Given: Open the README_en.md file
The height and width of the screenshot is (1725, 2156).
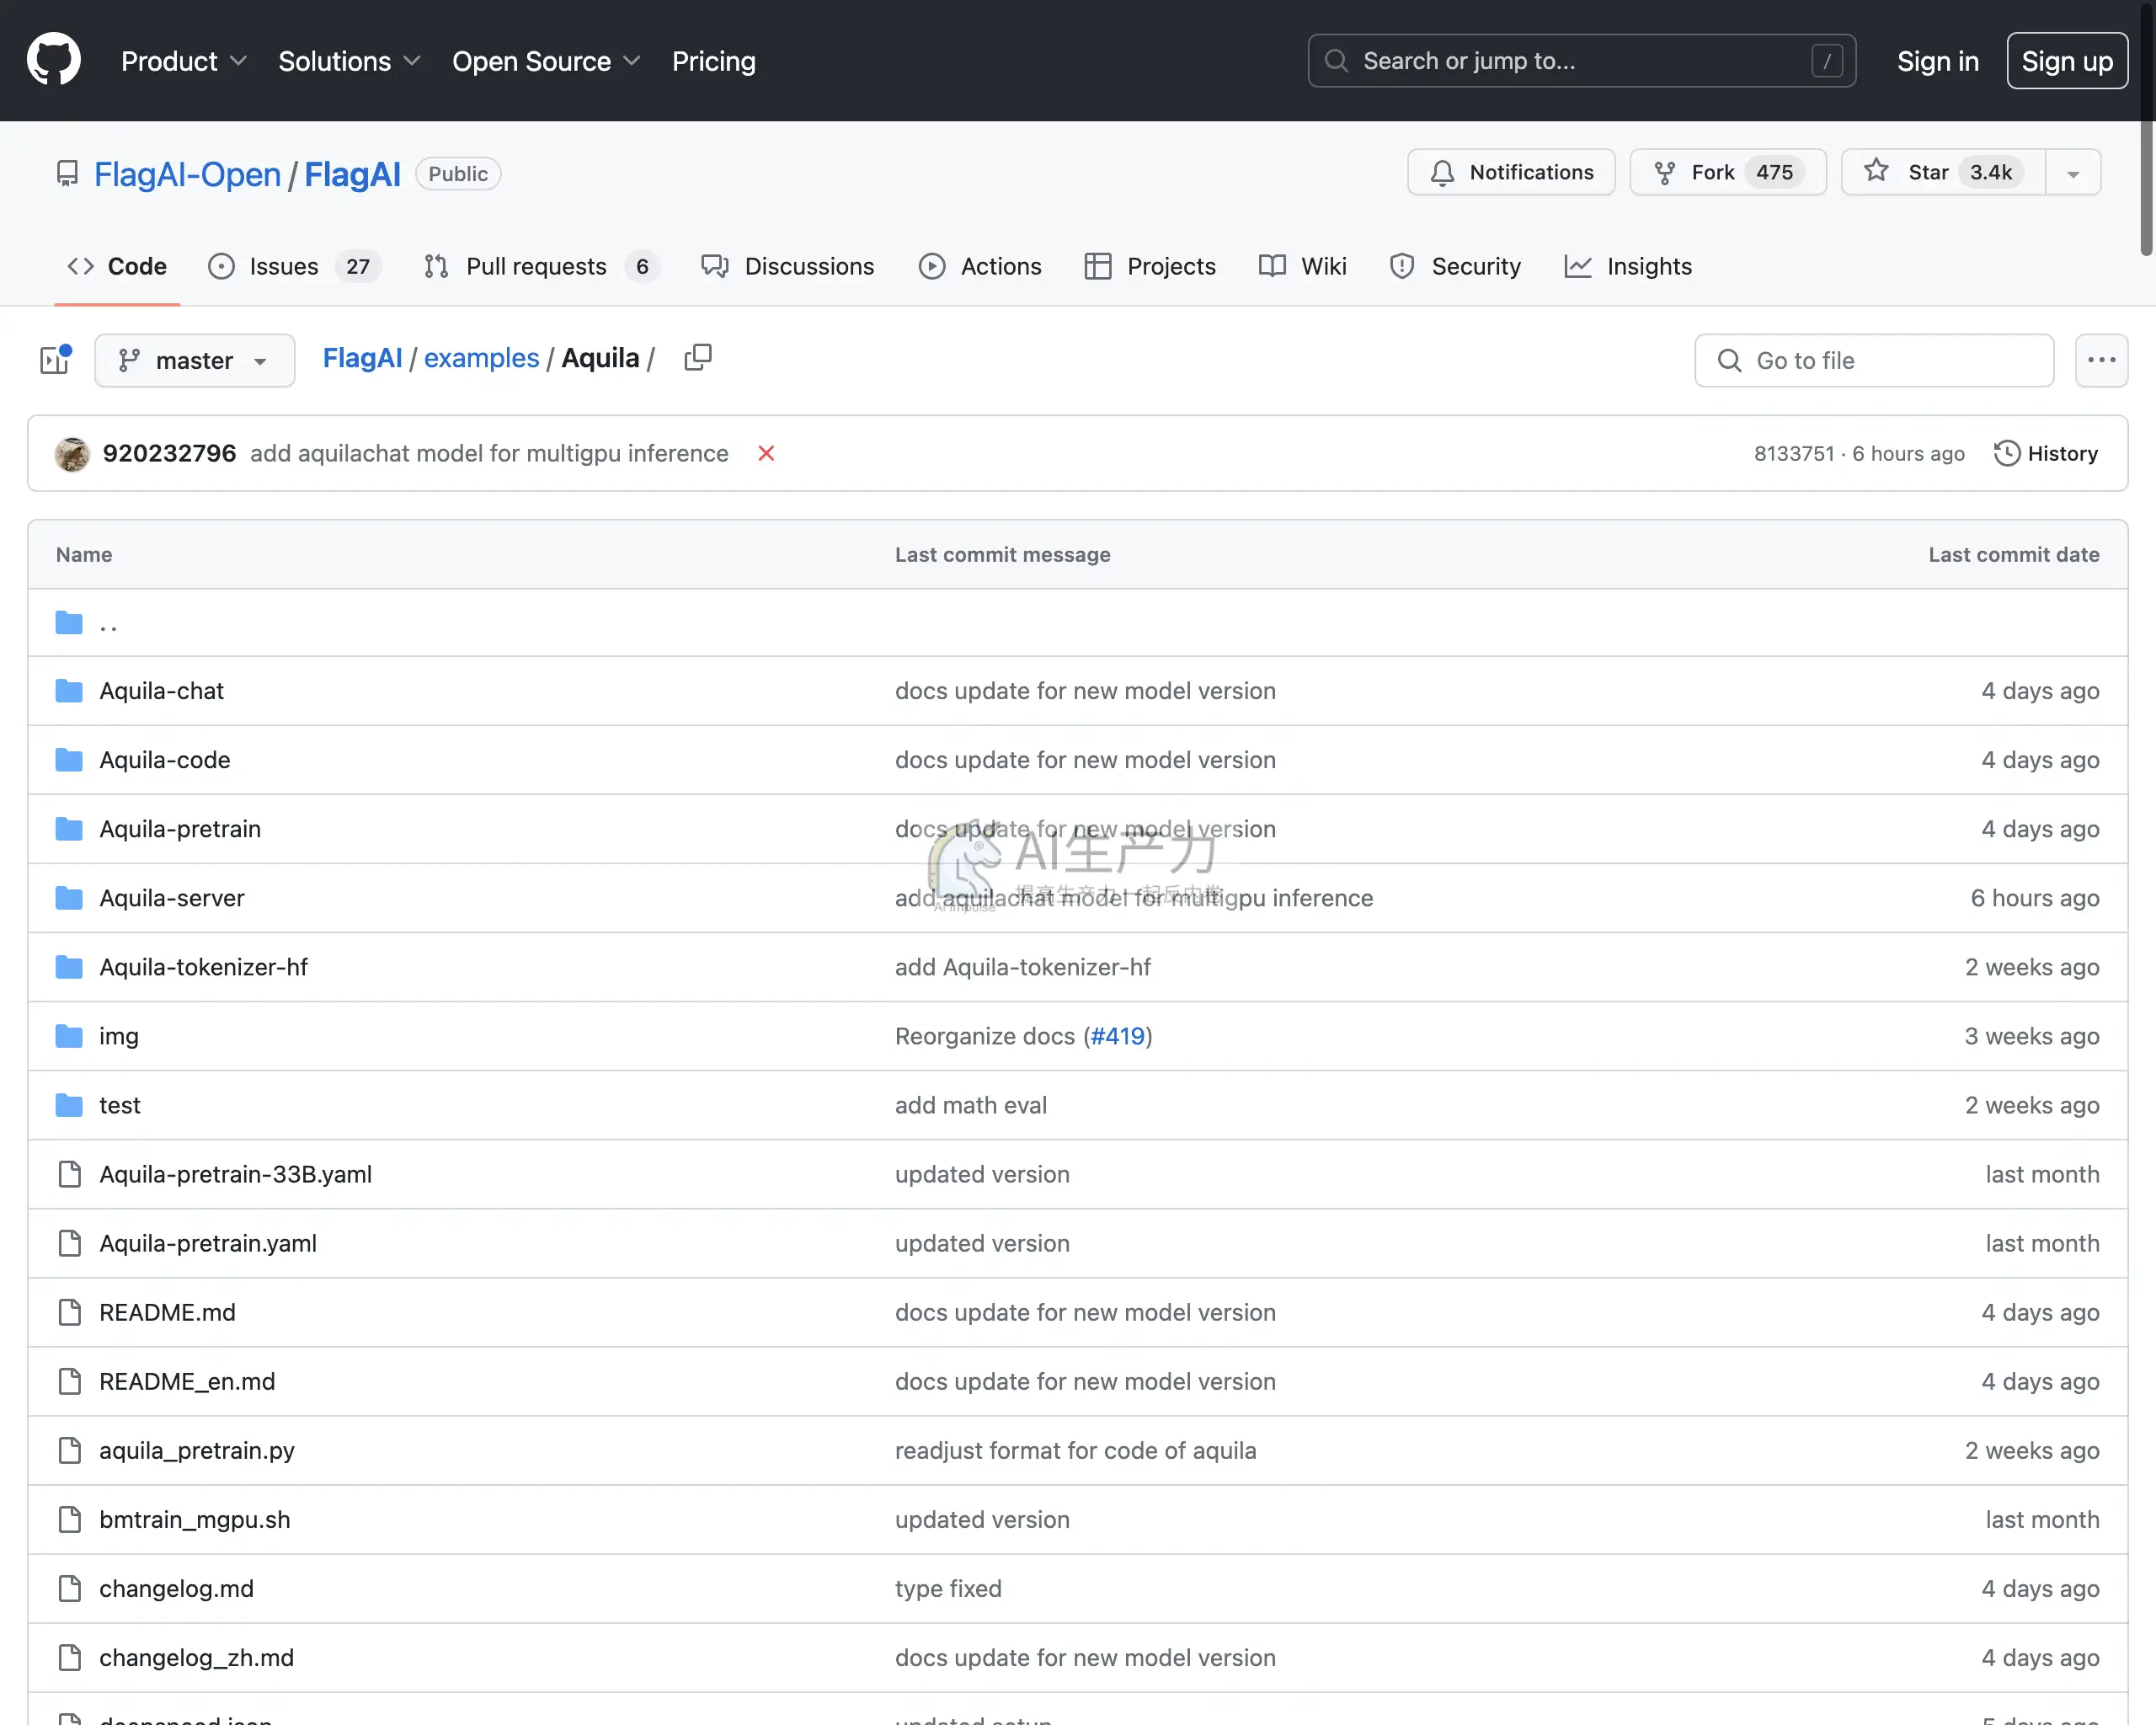Looking at the screenshot, I should click(x=187, y=1381).
